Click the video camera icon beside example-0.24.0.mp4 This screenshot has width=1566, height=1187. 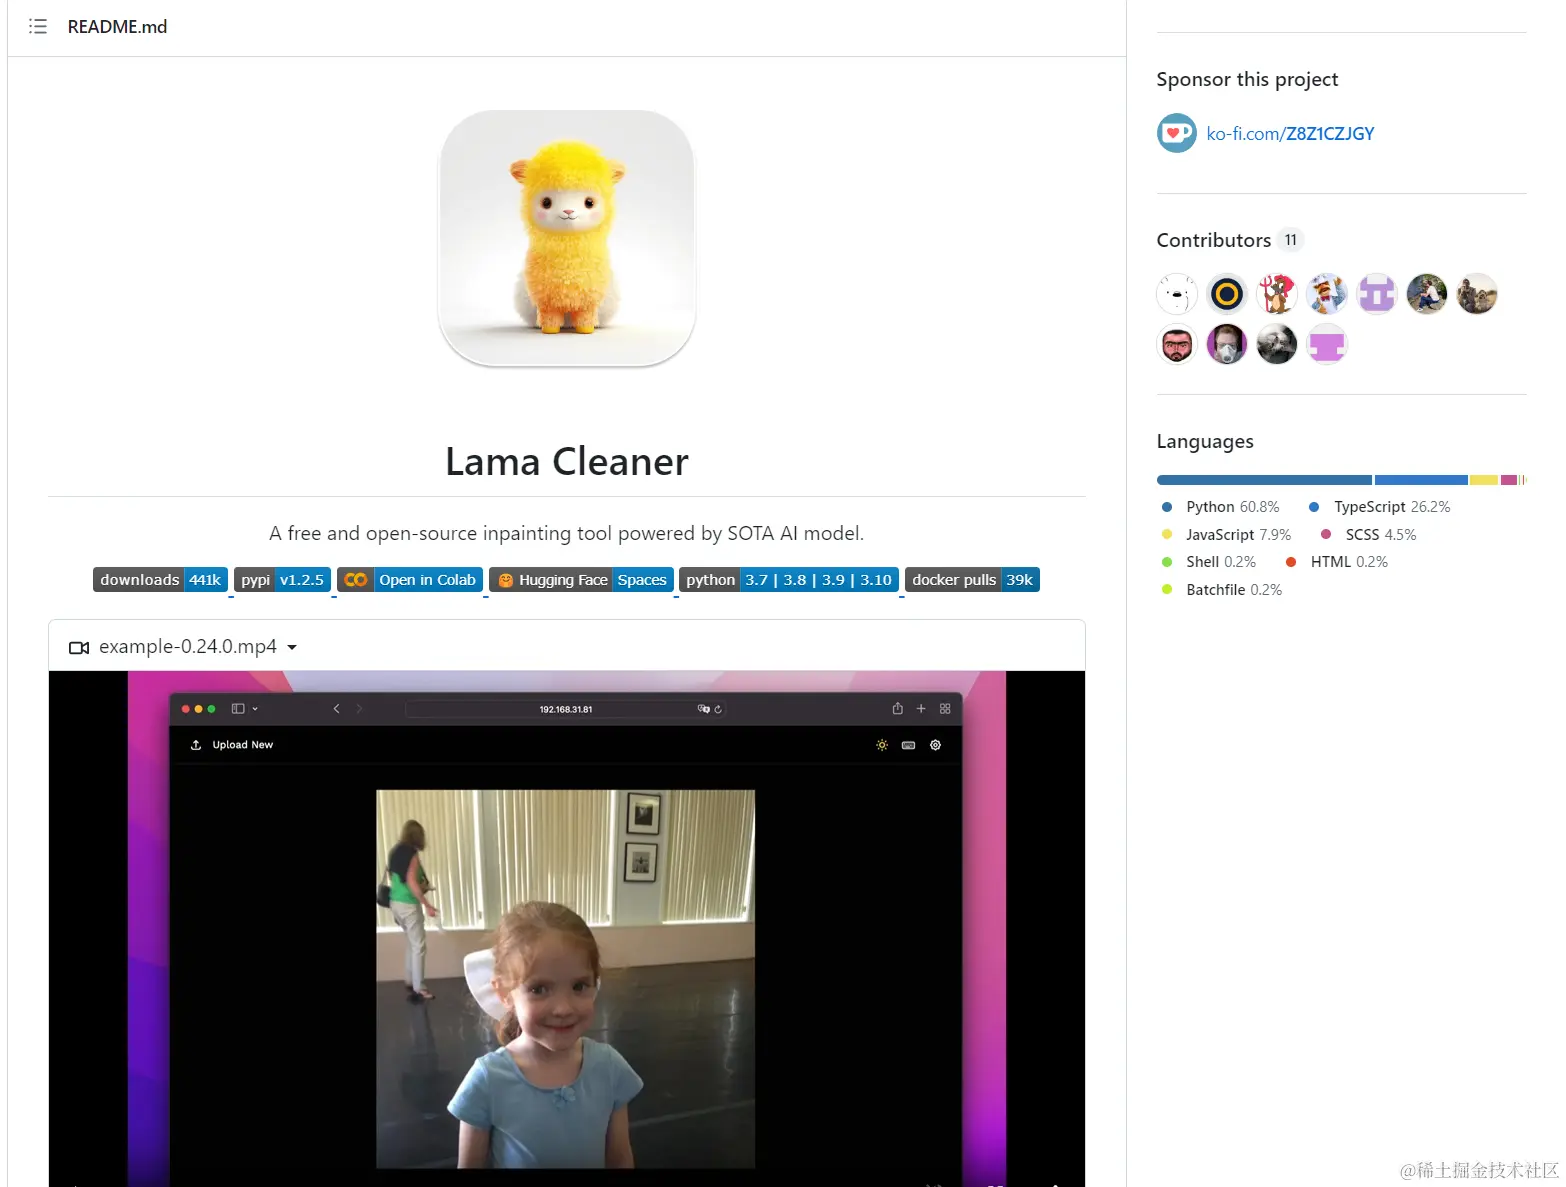click(x=79, y=648)
